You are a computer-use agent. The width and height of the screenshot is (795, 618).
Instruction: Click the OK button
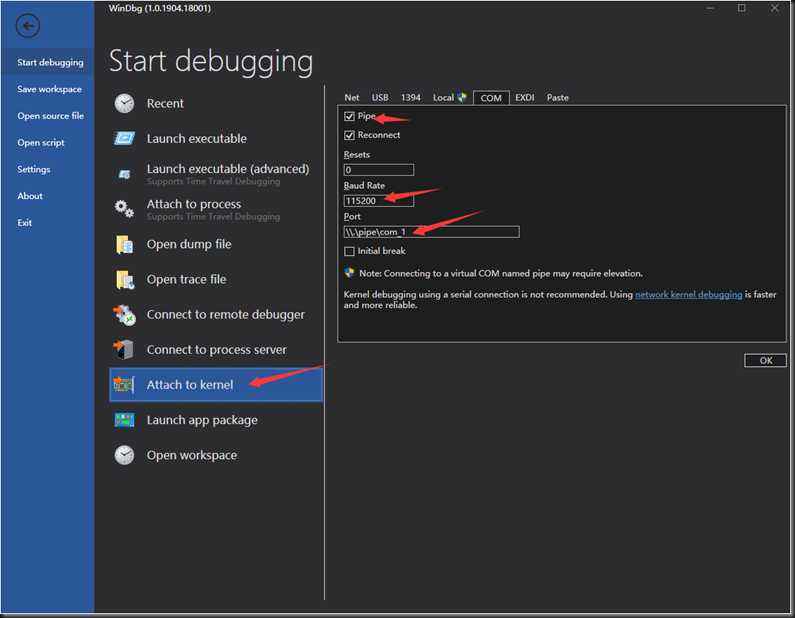(765, 360)
